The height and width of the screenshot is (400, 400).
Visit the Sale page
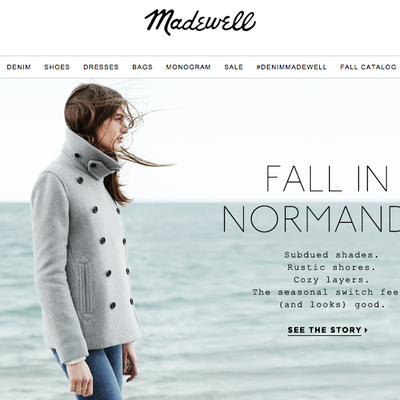pyautogui.click(x=234, y=67)
